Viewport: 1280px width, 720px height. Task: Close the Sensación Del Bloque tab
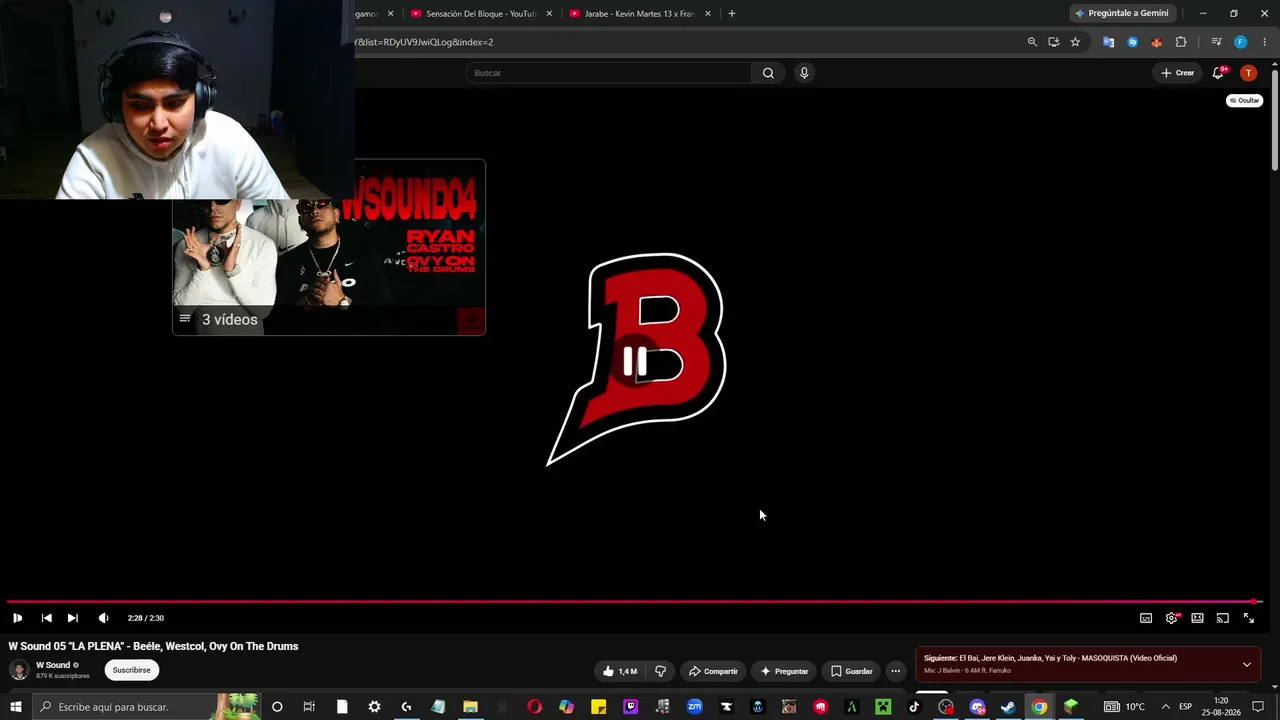[x=549, y=14]
